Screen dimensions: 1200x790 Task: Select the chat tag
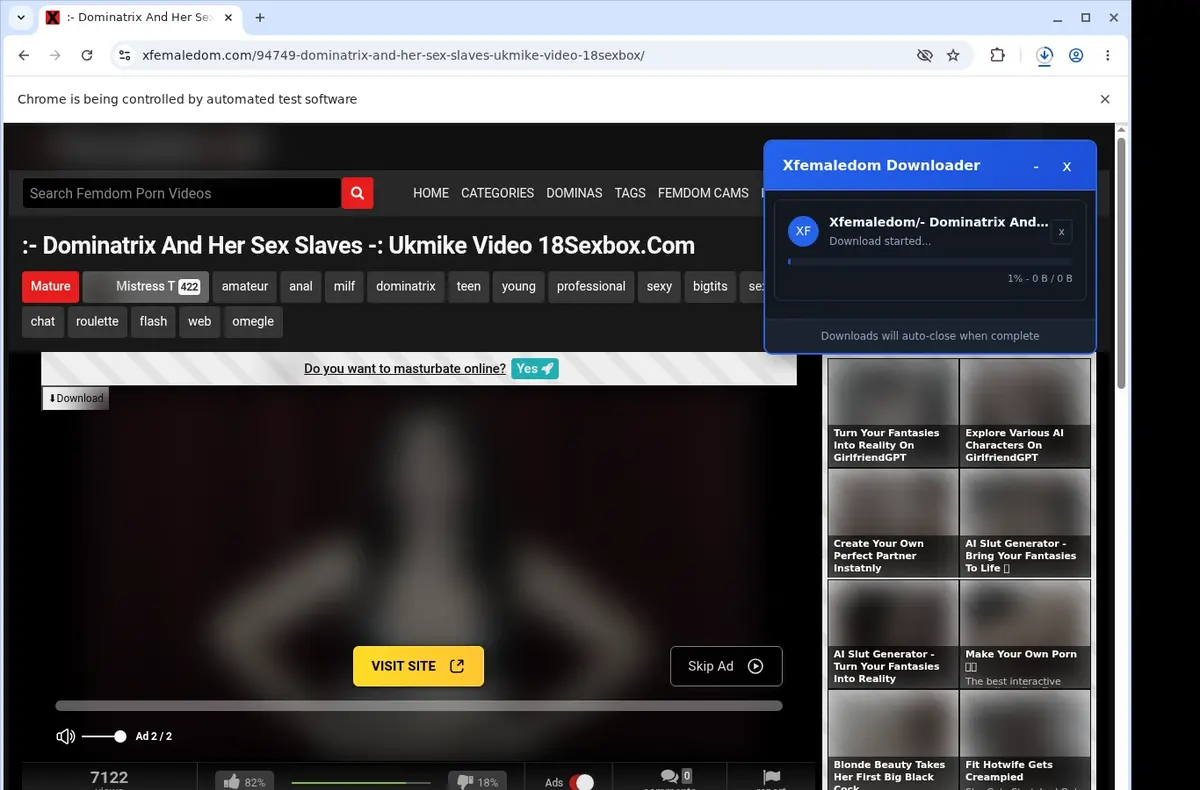(x=43, y=321)
